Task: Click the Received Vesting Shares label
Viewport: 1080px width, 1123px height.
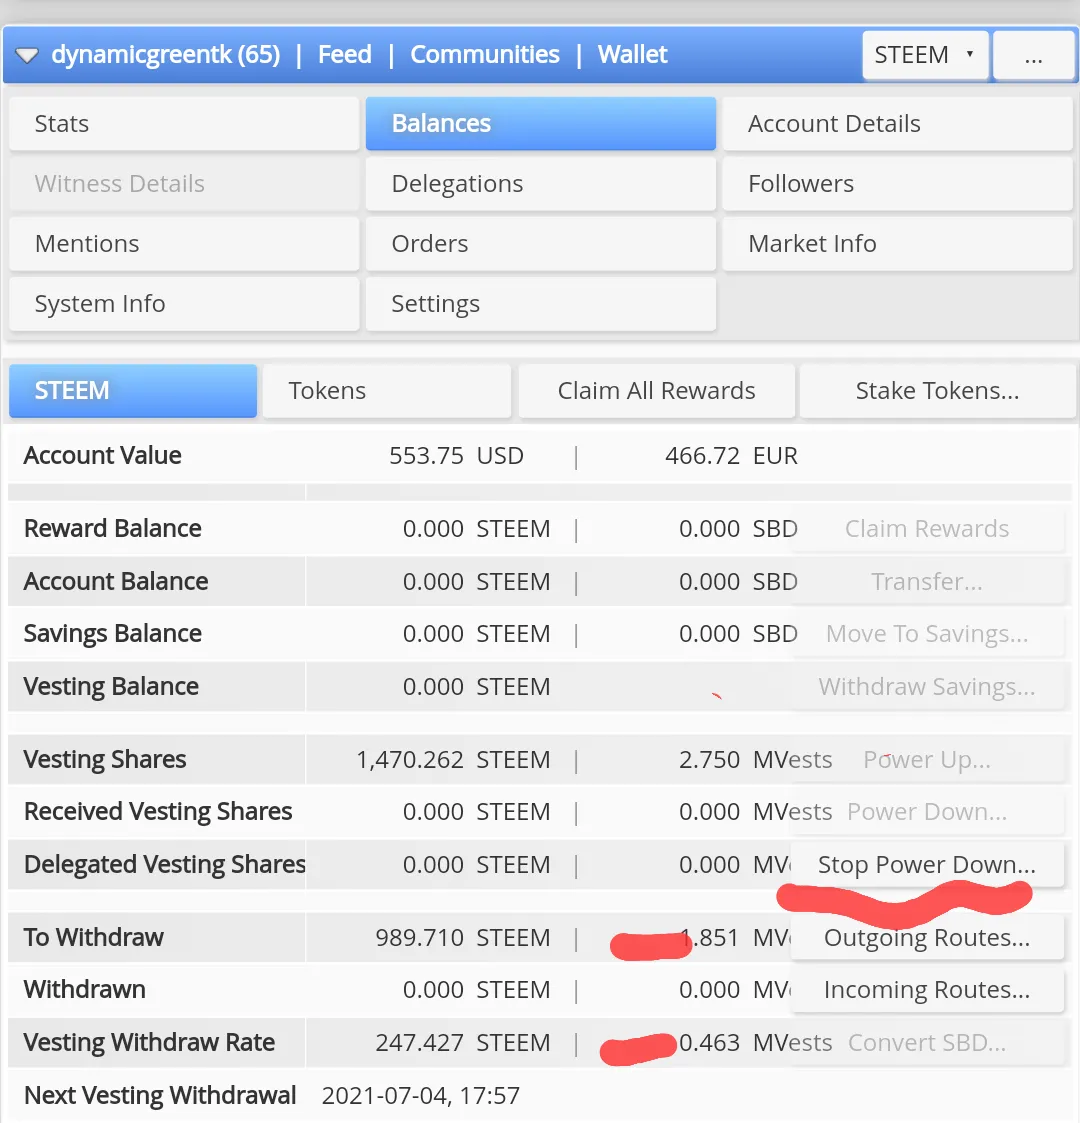Action: pyautogui.click(x=158, y=811)
